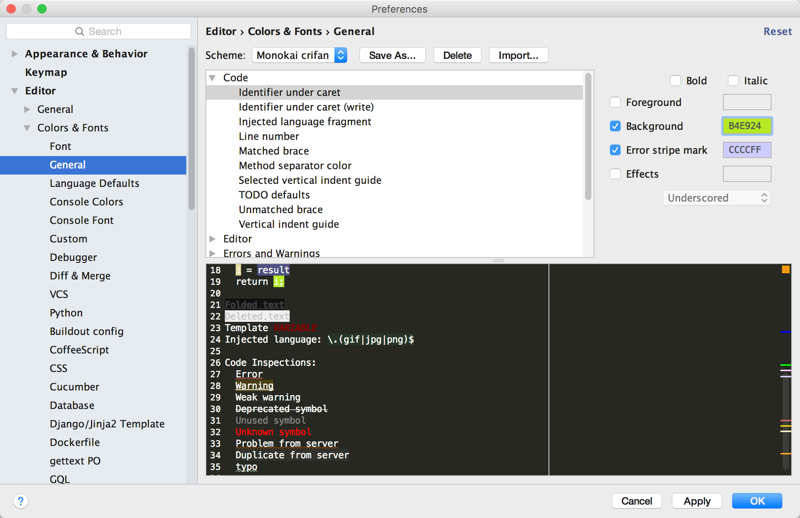Click the Apply button

[x=697, y=501]
